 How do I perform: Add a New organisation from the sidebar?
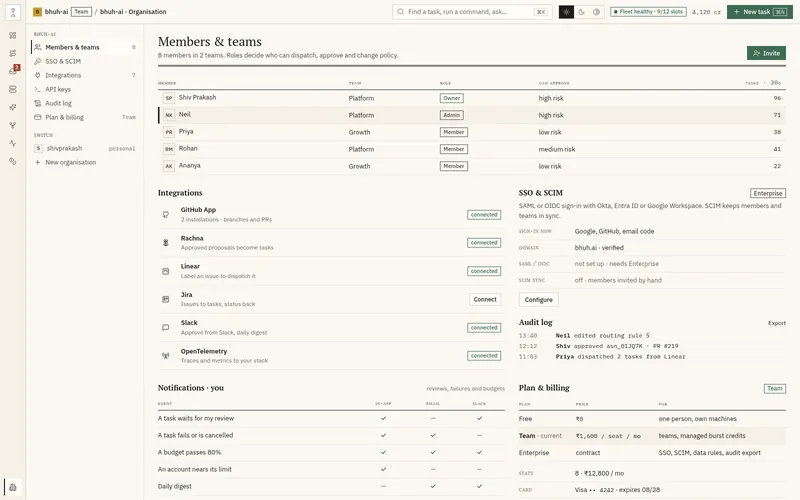tap(85, 162)
